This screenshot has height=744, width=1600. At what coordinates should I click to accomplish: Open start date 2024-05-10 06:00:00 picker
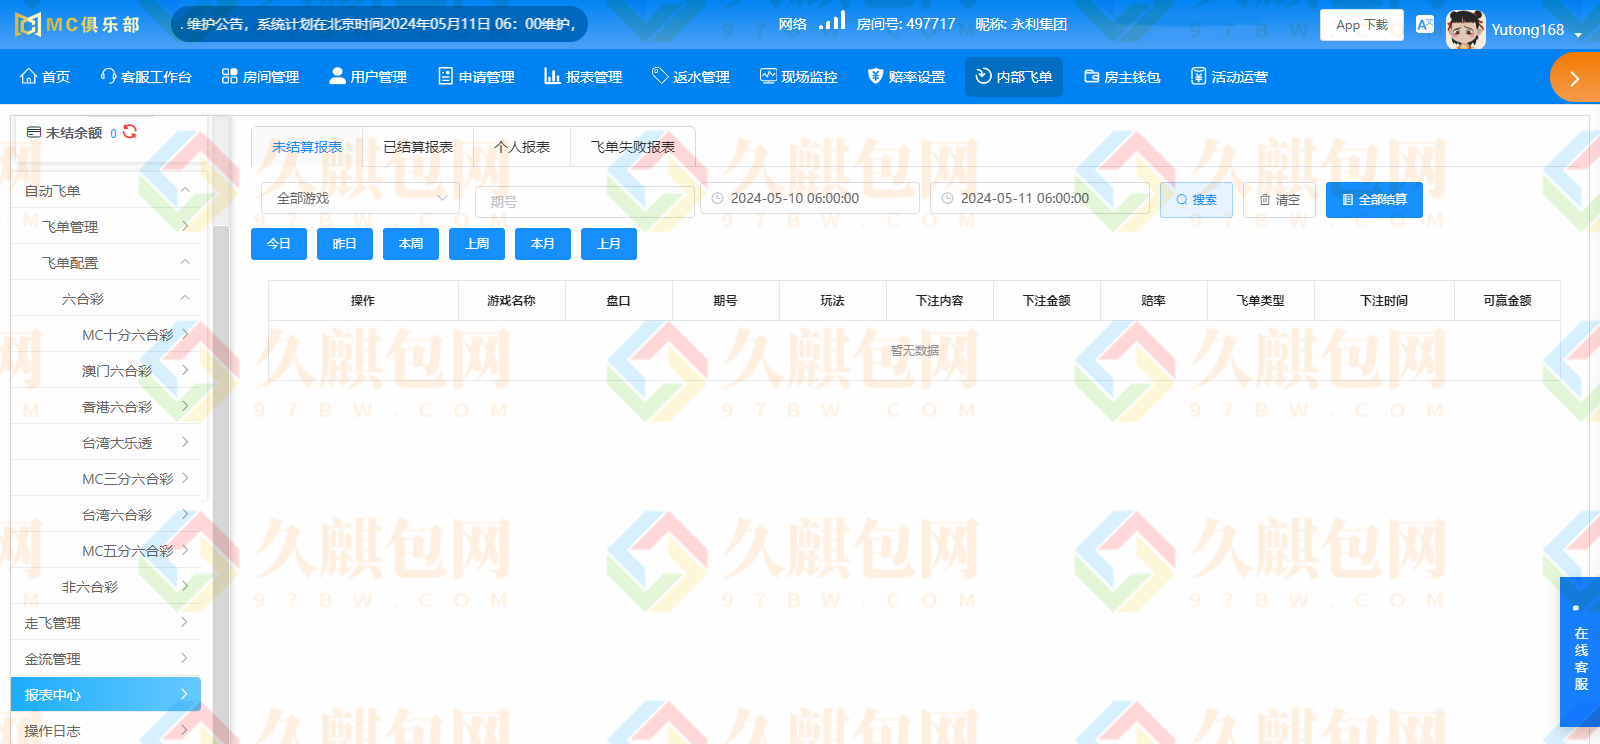coord(810,198)
